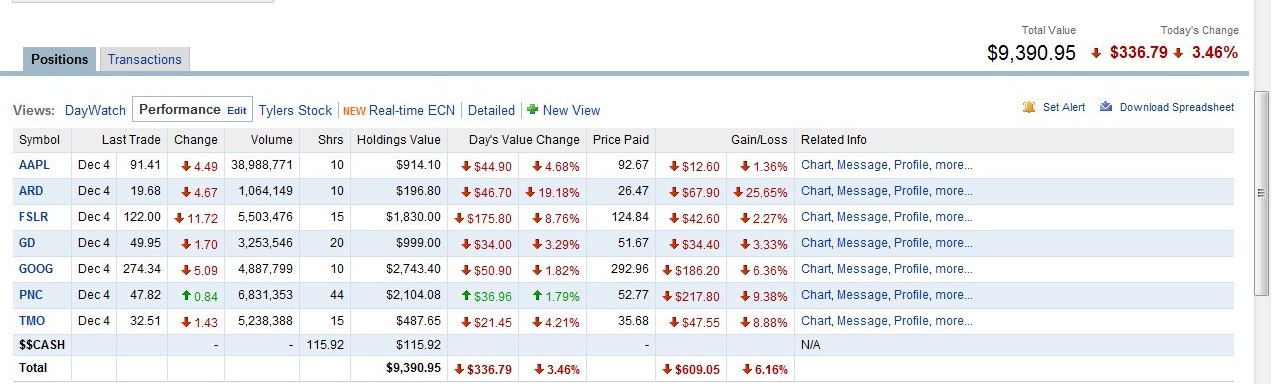This screenshot has height=384, width=1272.
Task: Click the Set Alert bell icon
Action: point(1029,107)
